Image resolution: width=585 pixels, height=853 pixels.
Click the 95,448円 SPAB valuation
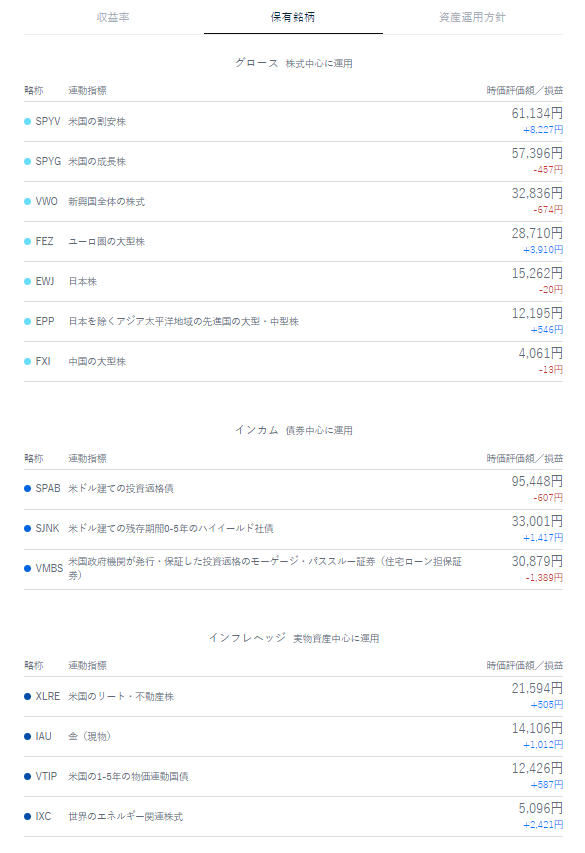pos(537,481)
